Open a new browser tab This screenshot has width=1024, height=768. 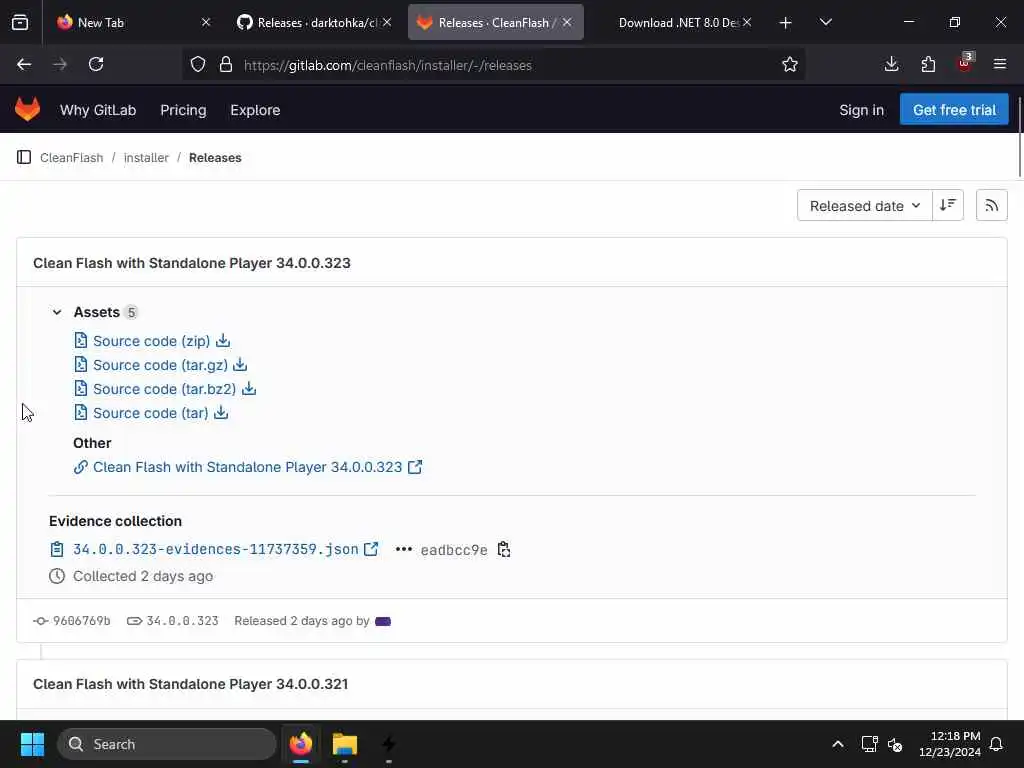click(x=785, y=23)
